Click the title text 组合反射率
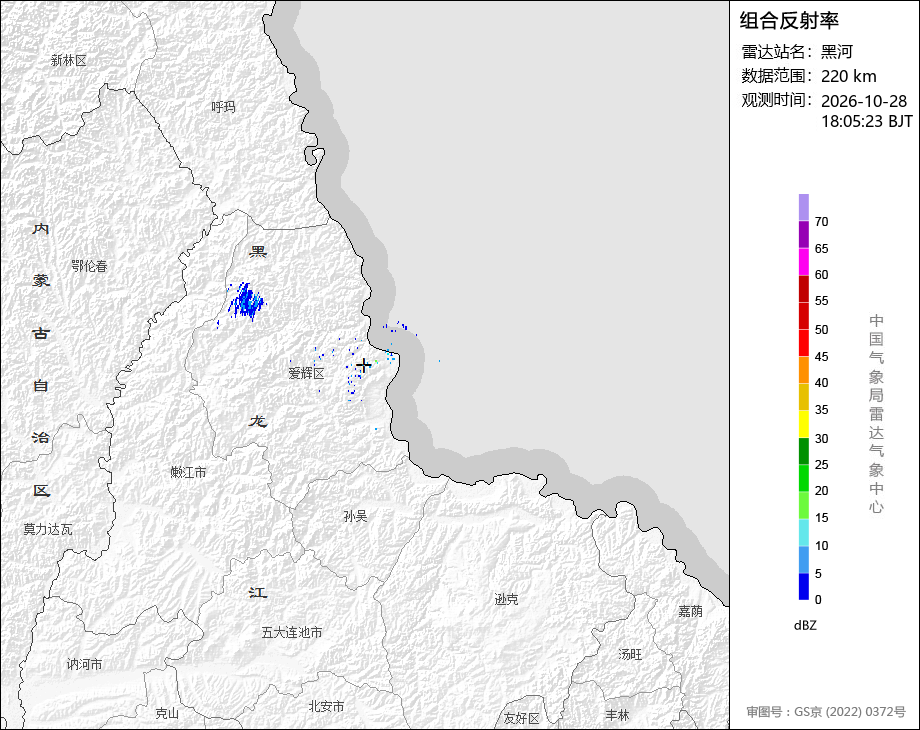 tap(789, 21)
